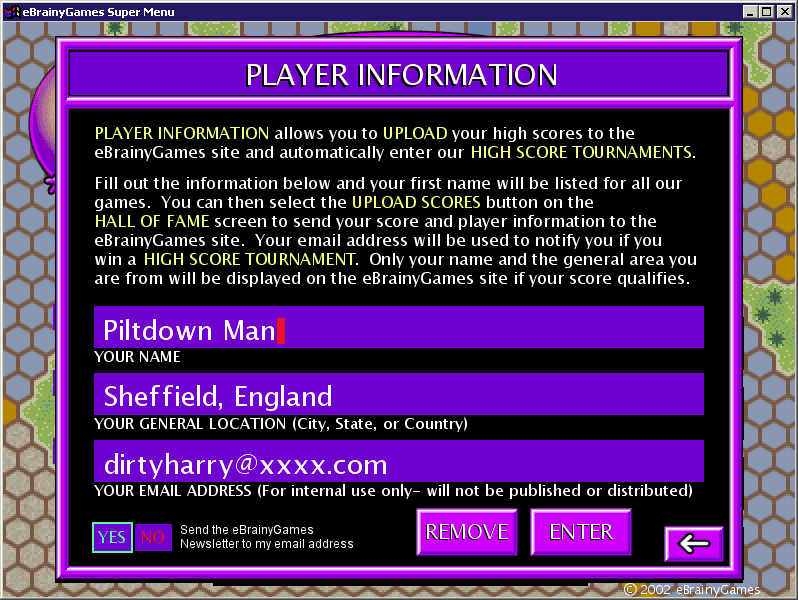
Task: Select NO for the newsletter
Action: (153, 537)
